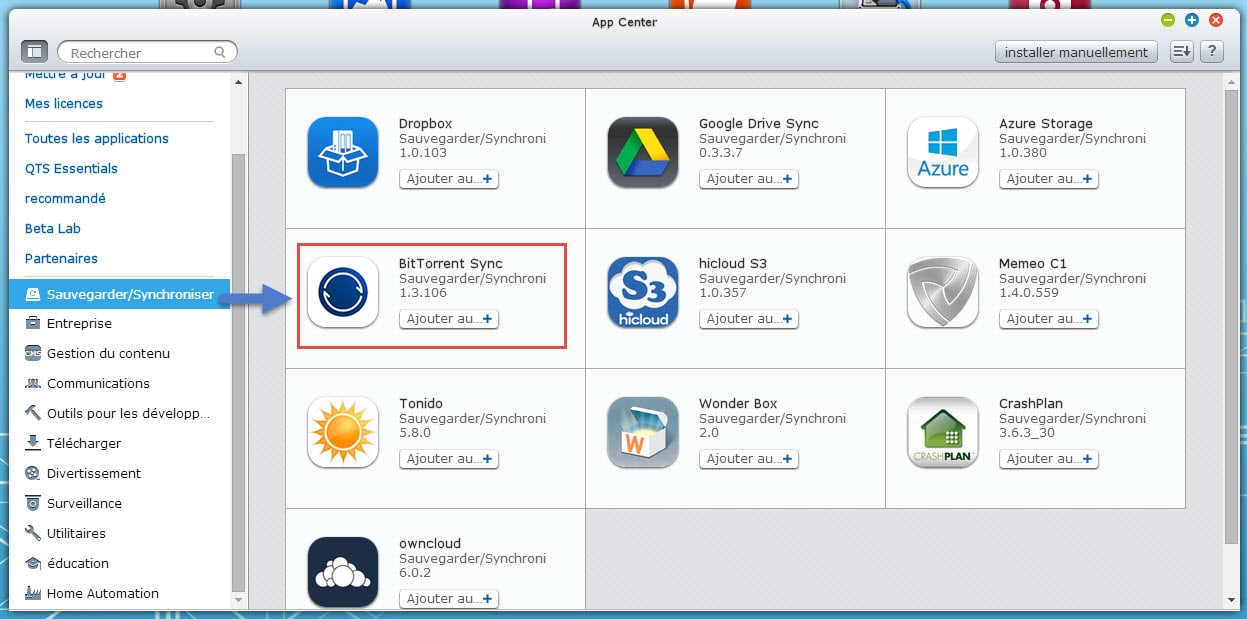Viewport: 1247px width, 619px height.
Task: Click the Wonder Box title text
Action: pyautogui.click(x=738, y=404)
